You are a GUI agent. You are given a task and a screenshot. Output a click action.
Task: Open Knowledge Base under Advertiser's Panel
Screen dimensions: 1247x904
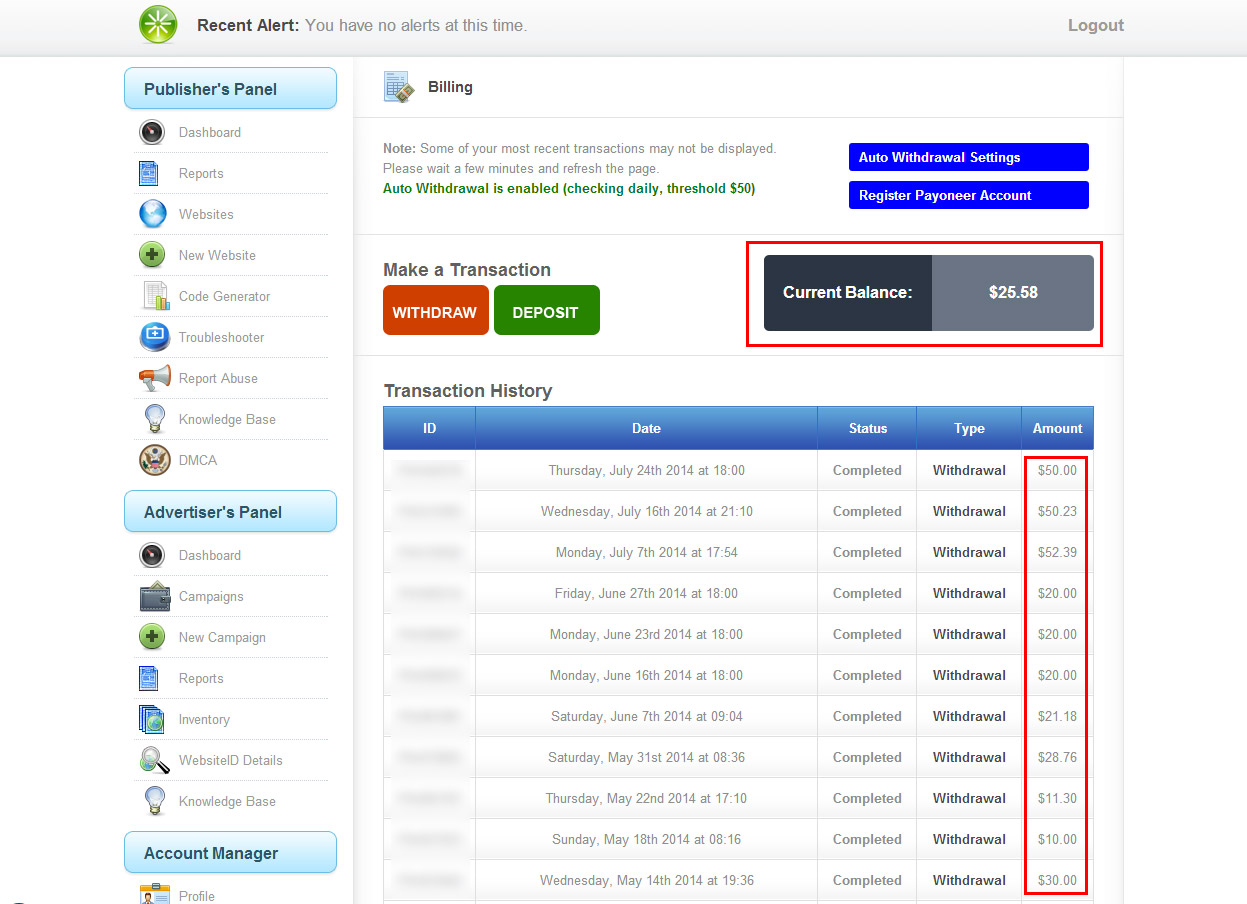click(227, 801)
